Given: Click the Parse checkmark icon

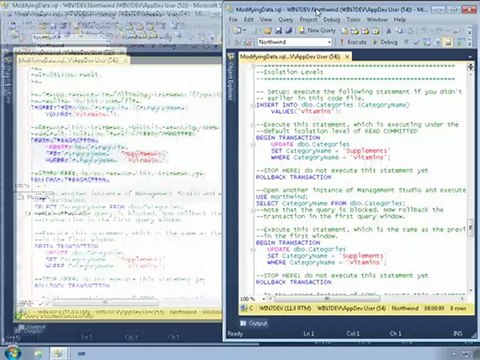Looking at the screenshot, I should tap(416, 42).
